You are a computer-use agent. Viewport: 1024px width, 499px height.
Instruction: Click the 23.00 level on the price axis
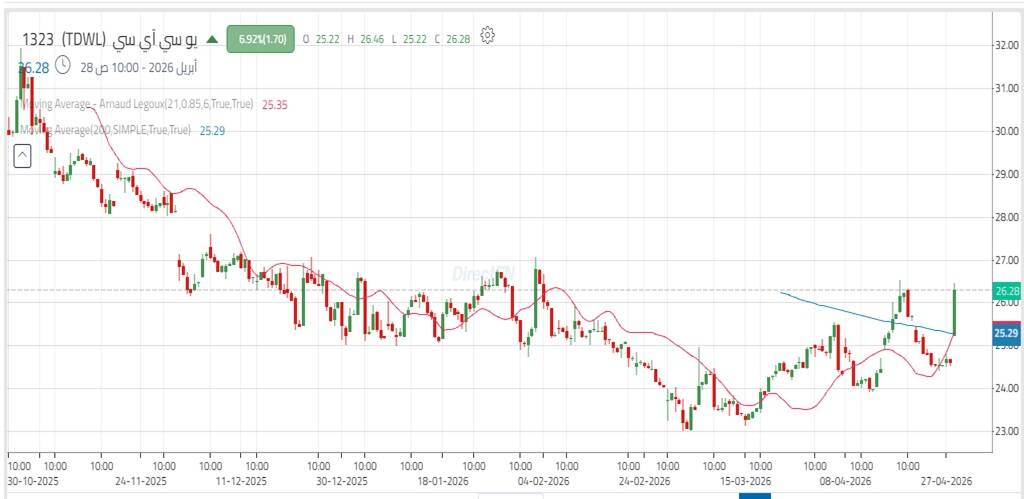pos(1005,431)
